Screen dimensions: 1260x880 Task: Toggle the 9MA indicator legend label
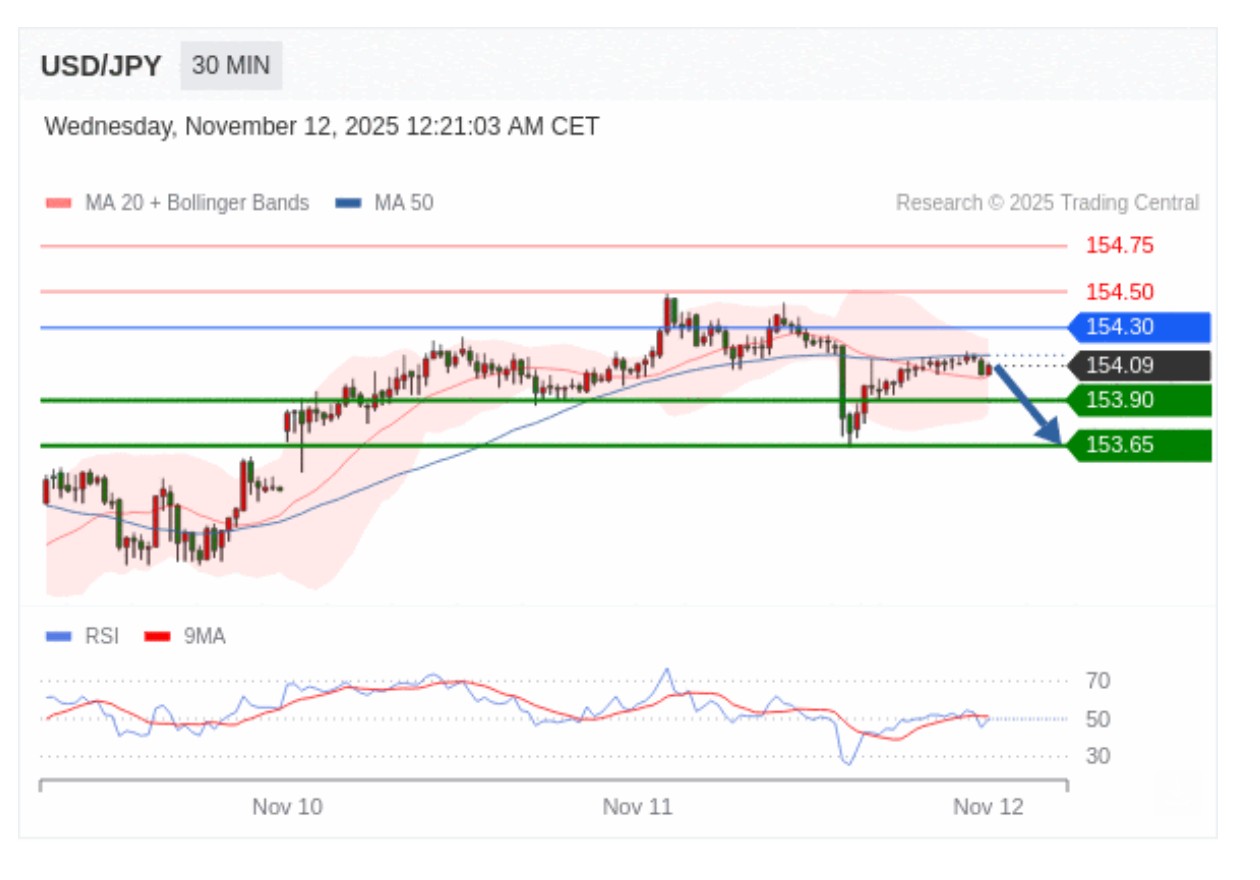[x=205, y=636]
